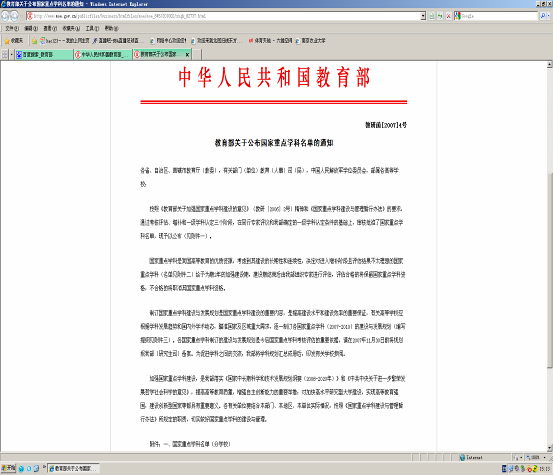Select the IE window taskbar button
Screen dimensions: 553x475
(x=73, y=469)
